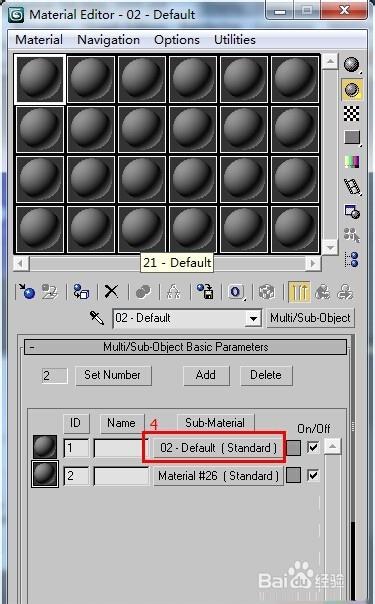Click Assign Material to Selection icon
The height and width of the screenshot is (604, 375).
click(x=81, y=292)
